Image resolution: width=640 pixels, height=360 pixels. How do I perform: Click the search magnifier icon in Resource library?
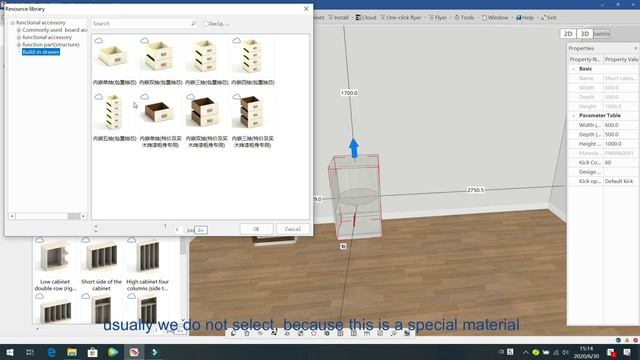pos(194,24)
